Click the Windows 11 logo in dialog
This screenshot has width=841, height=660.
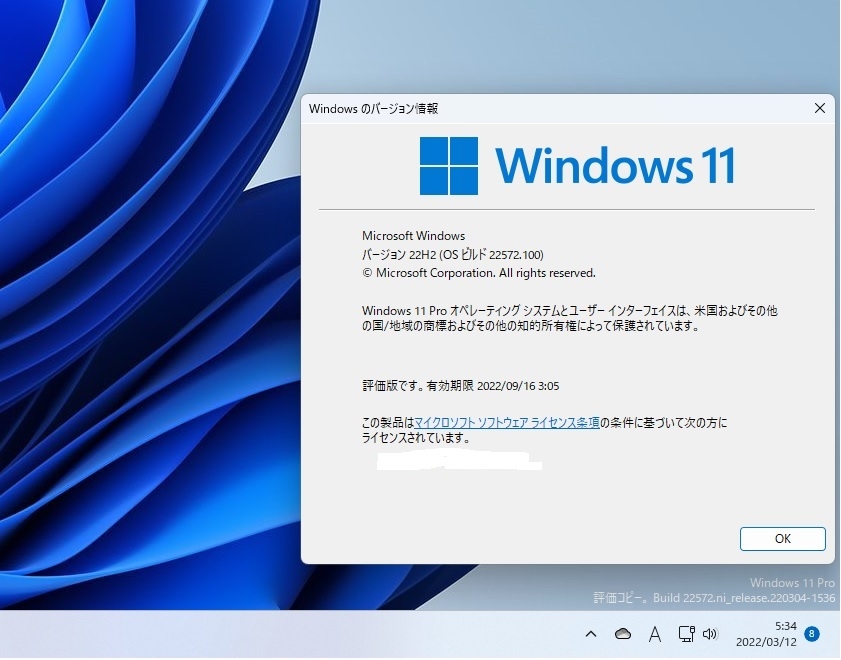pos(577,166)
